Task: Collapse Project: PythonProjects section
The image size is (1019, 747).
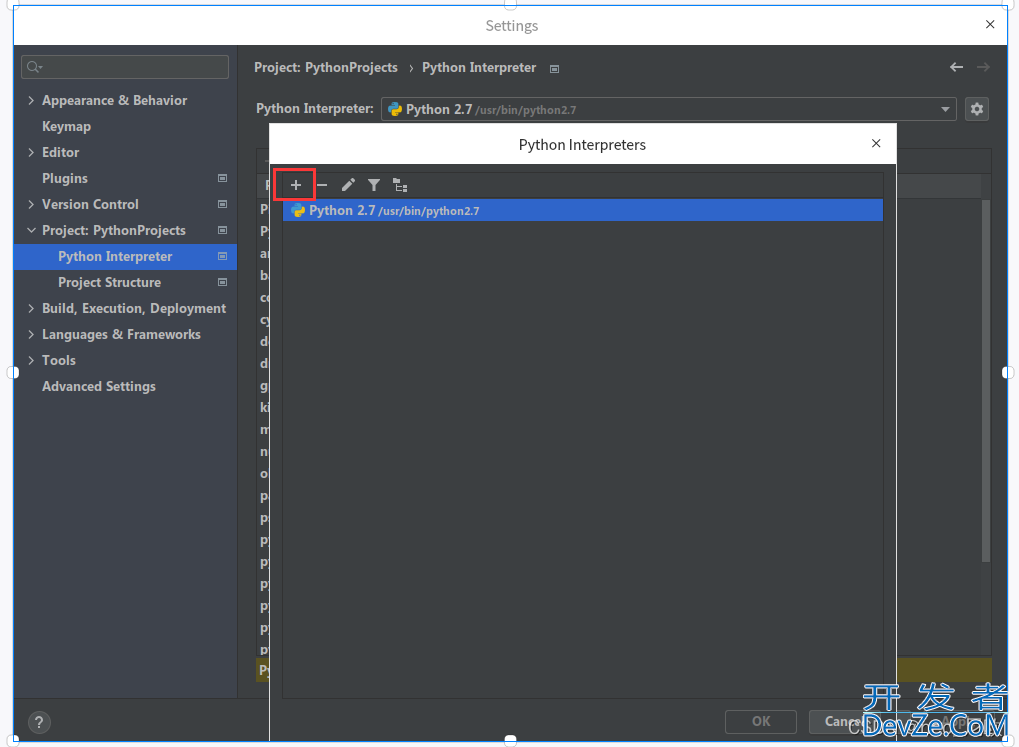Action: point(31,230)
